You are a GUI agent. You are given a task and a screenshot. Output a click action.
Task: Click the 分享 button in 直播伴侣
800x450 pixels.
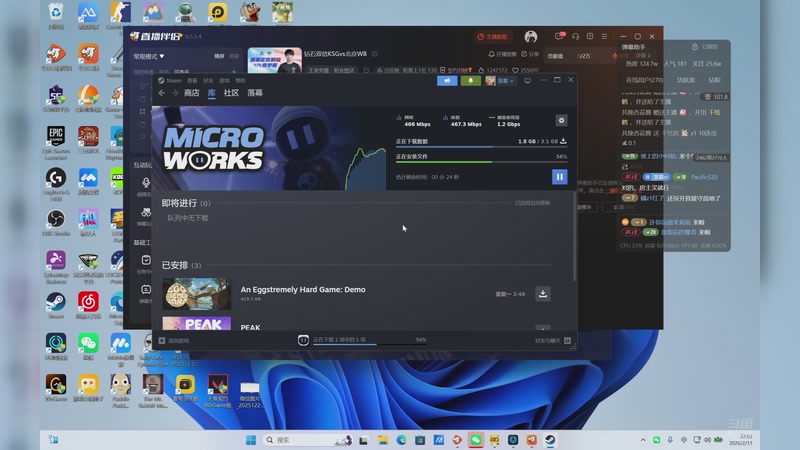point(530,54)
